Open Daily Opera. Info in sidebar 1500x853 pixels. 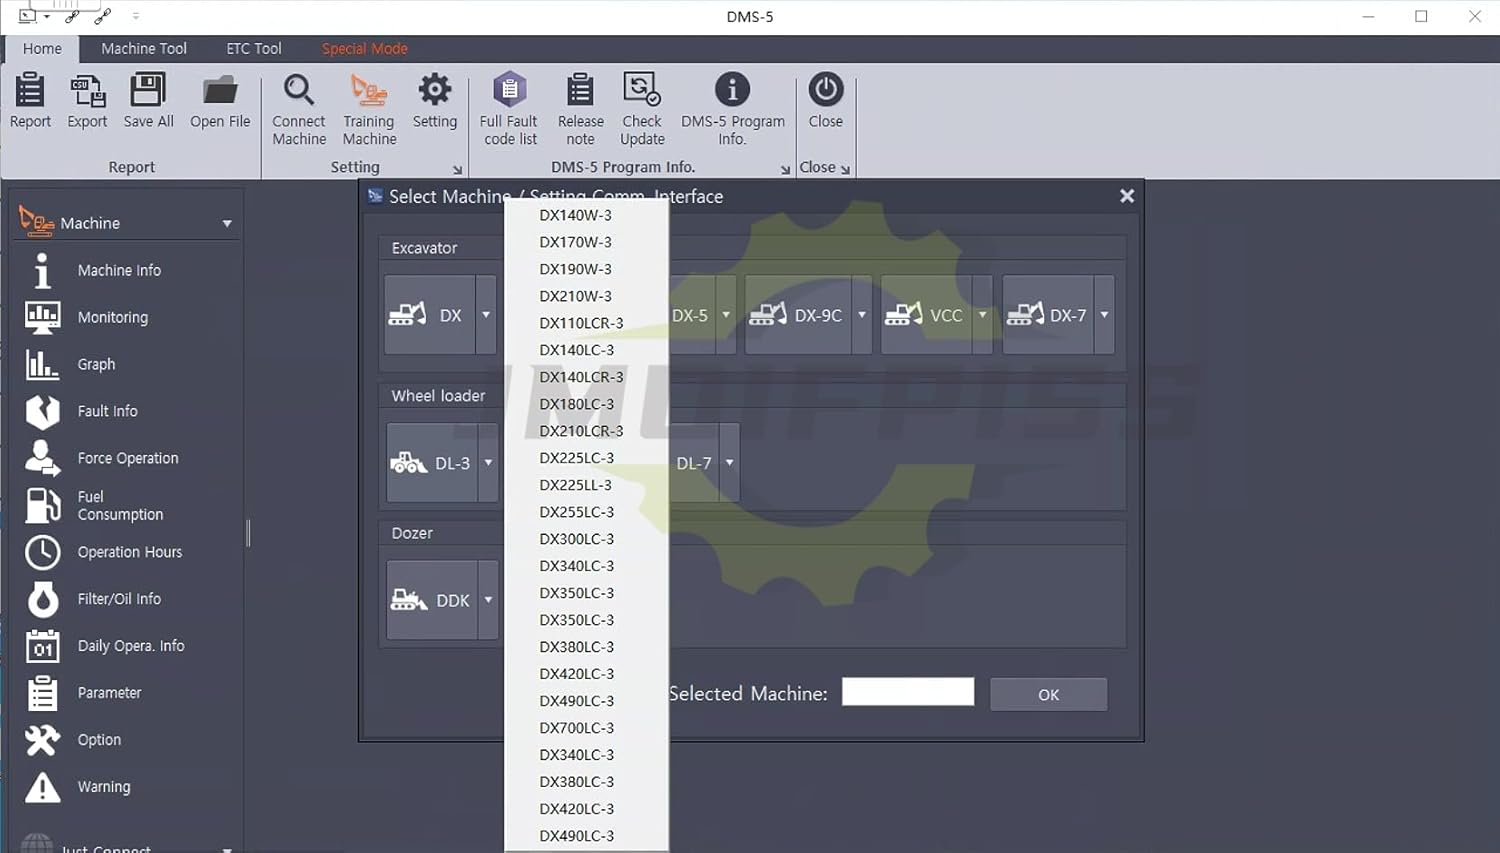pyautogui.click(x=130, y=646)
